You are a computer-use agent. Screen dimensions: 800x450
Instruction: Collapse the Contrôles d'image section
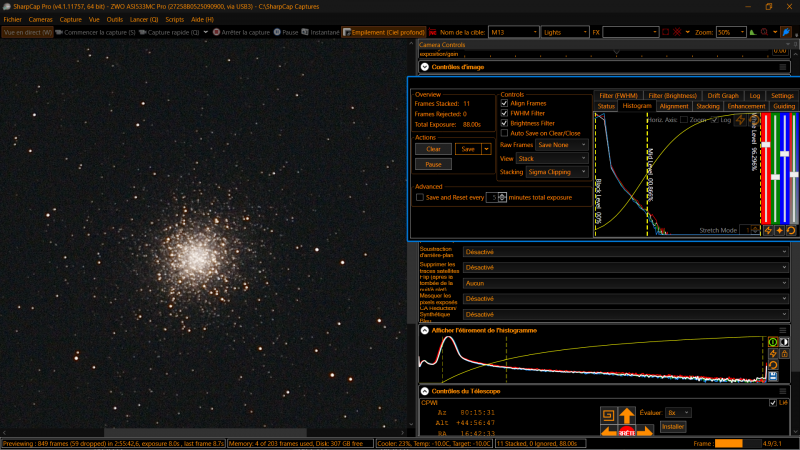(x=425, y=67)
